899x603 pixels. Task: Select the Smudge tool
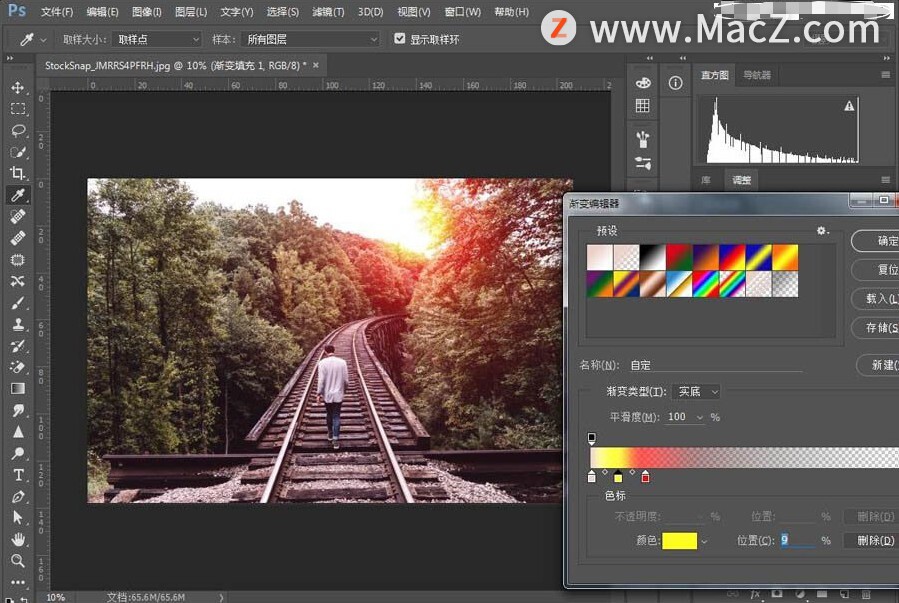(x=18, y=410)
